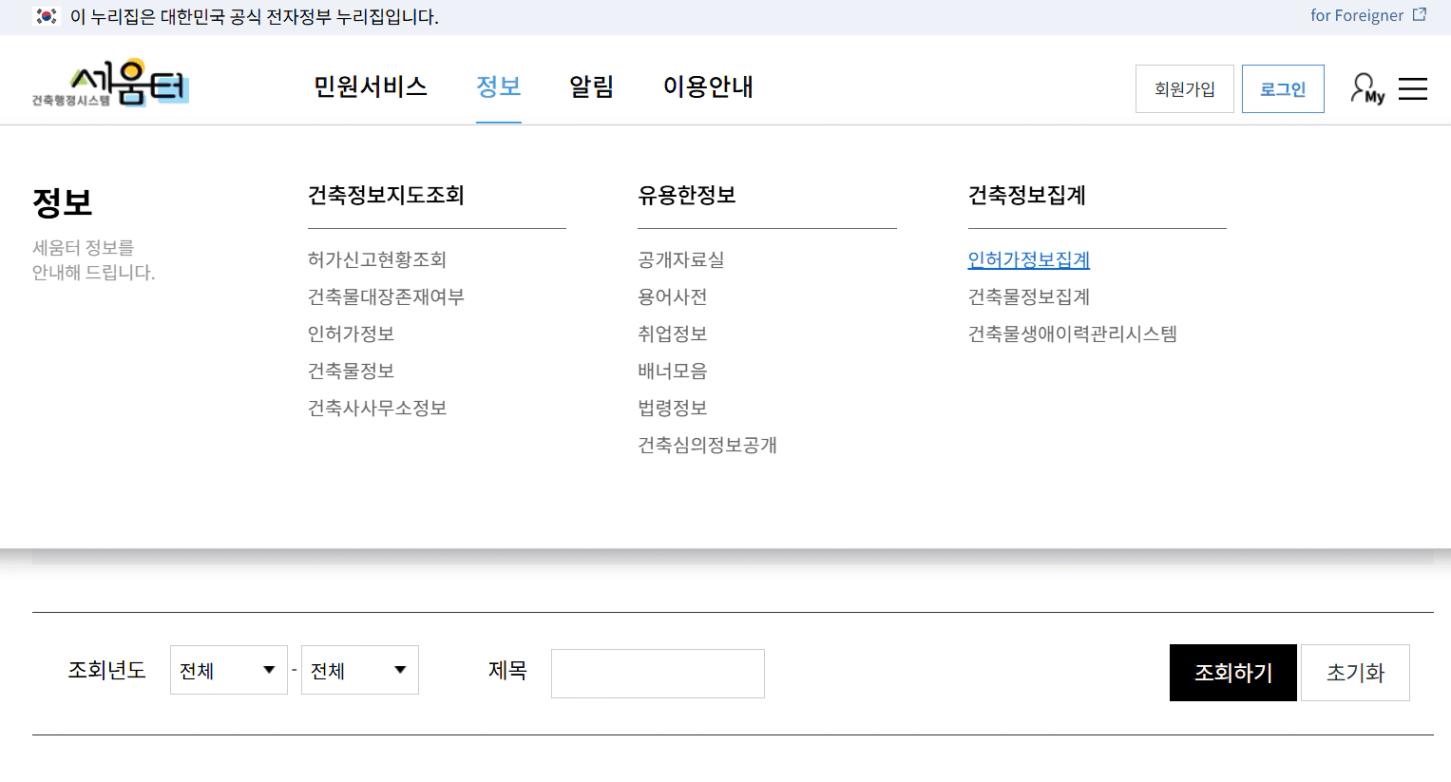Go to 인허가정보 under 건축정보지도조회
Viewport: 1451px width, 782px height.
351,334
